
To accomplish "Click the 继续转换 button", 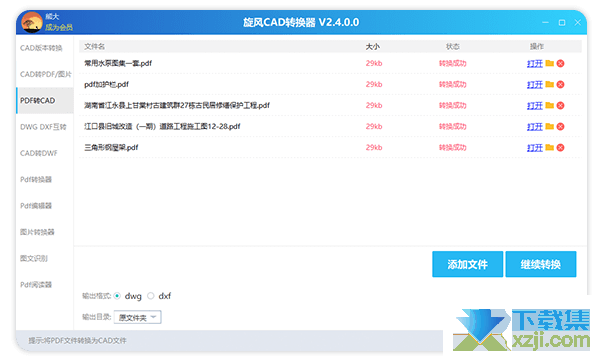I will point(541,264).
